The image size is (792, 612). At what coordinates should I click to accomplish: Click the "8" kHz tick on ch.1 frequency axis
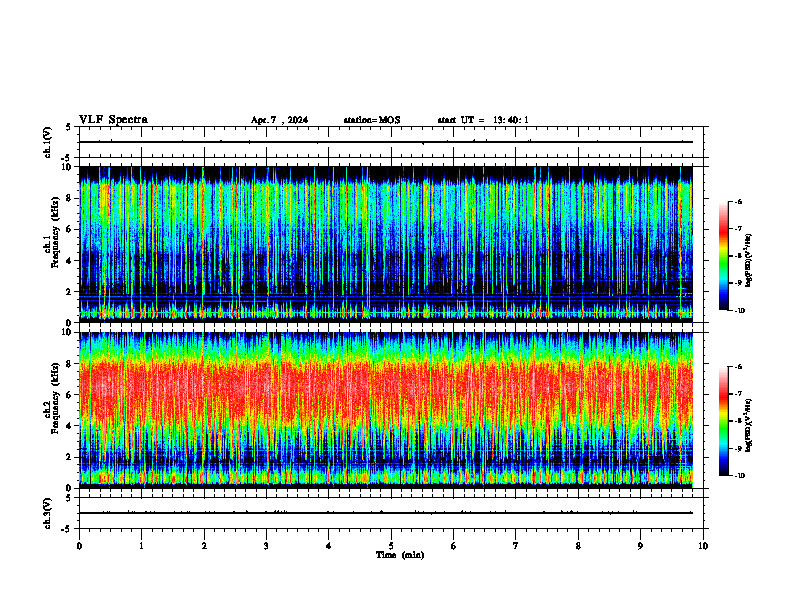pyautogui.click(x=70, y=198)
